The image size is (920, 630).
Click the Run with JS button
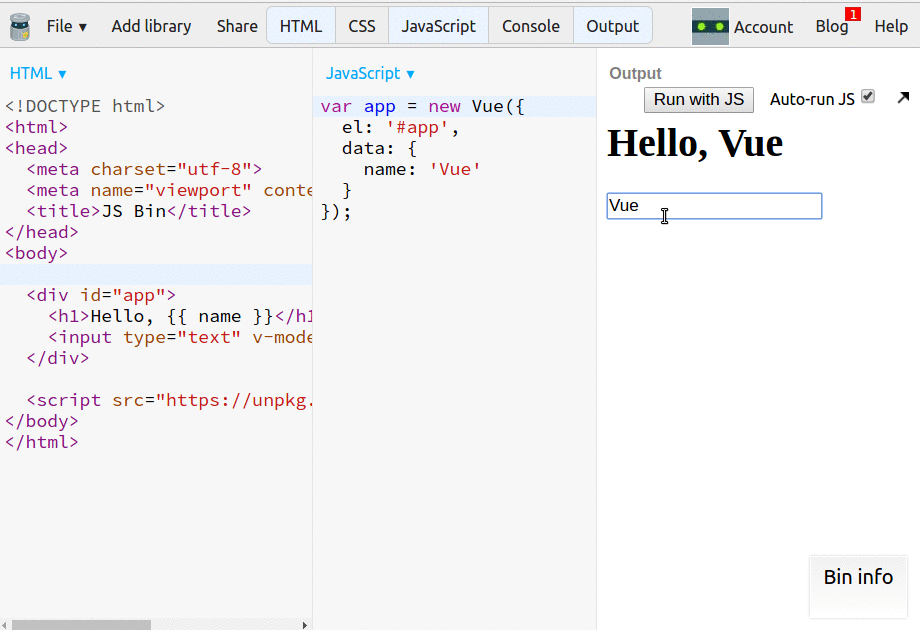(699, 100)
